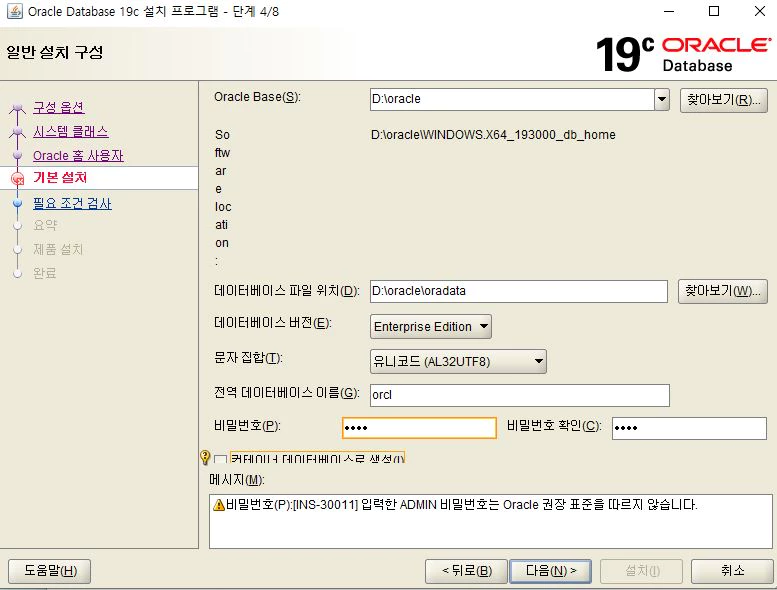Go to the 시스템 클래스 step
The height and width of the screenshot is (590, 777).
point(70,132)
